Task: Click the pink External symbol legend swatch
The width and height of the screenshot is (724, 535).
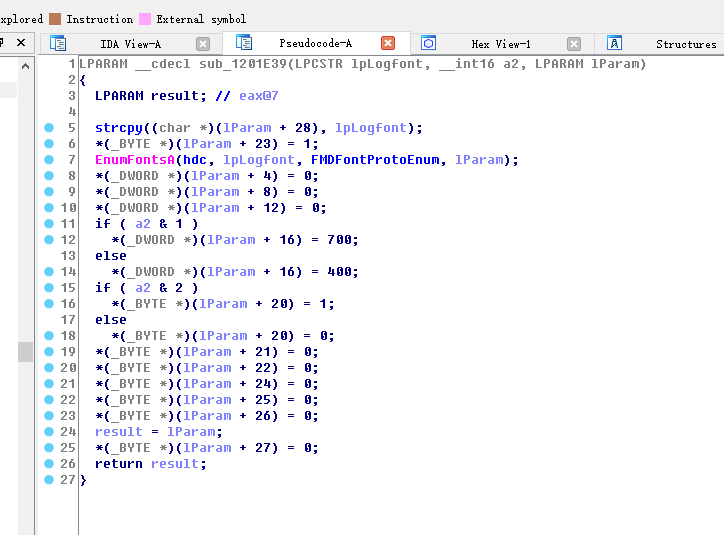Action: tap(145, 19)
